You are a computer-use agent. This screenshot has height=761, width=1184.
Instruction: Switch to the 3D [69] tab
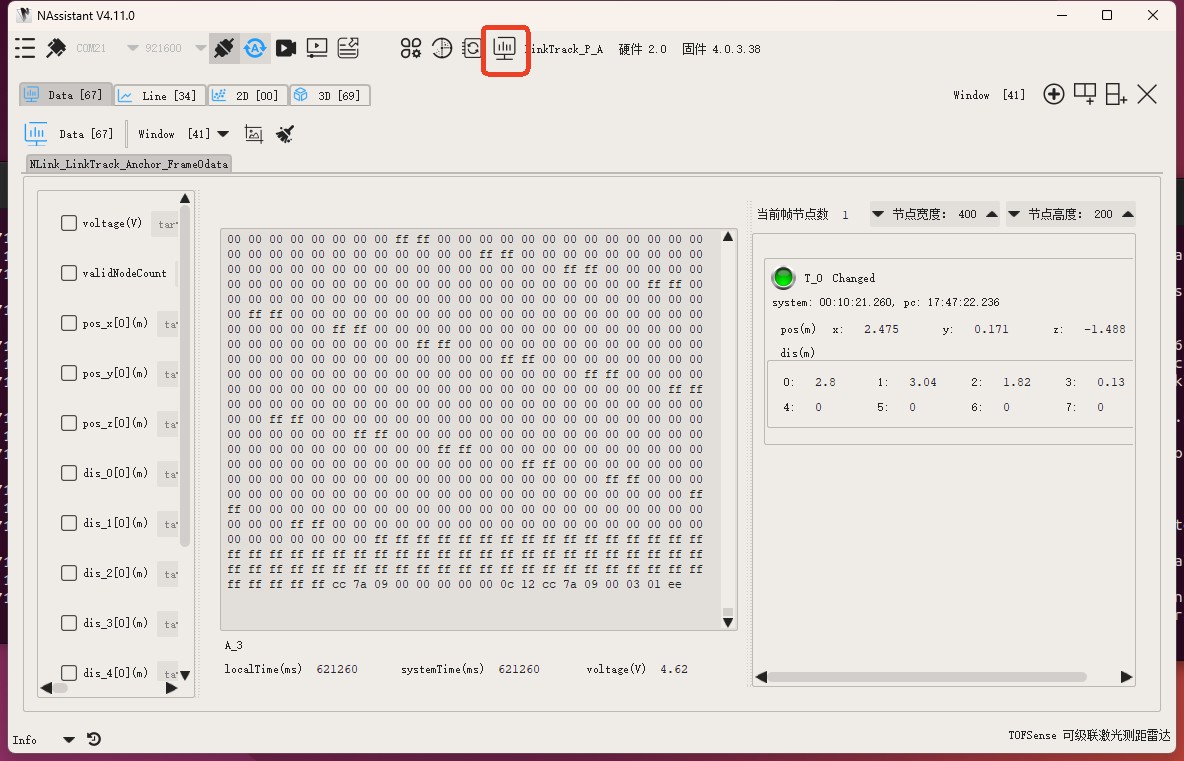330,96
